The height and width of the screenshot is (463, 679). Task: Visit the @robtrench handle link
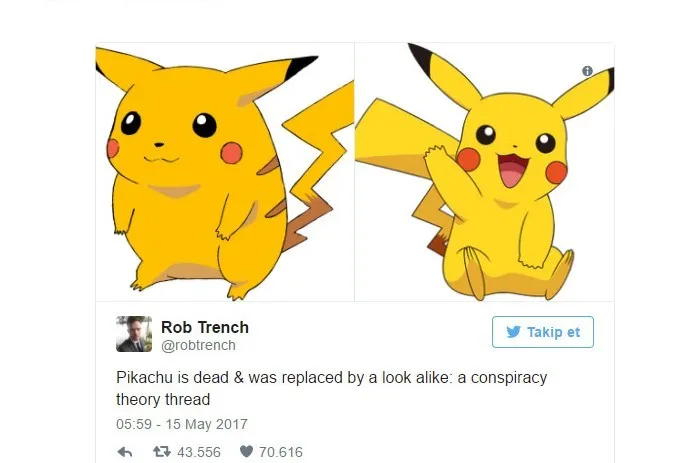[198, 345]
